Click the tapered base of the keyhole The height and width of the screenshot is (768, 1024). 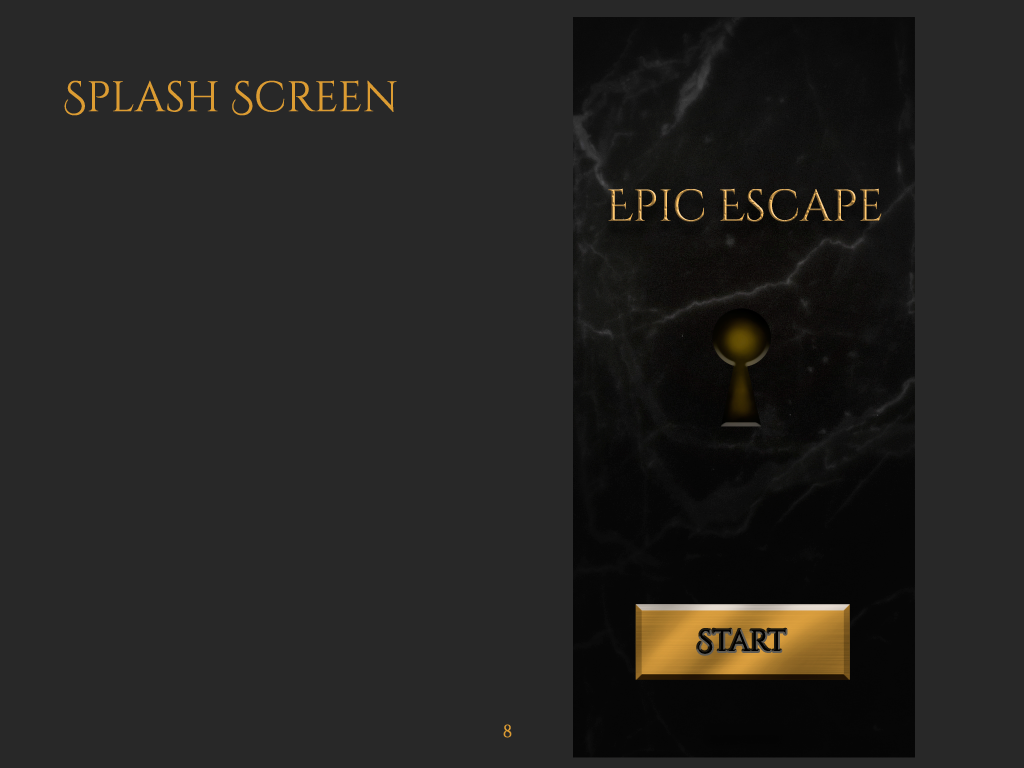point(741,398)
